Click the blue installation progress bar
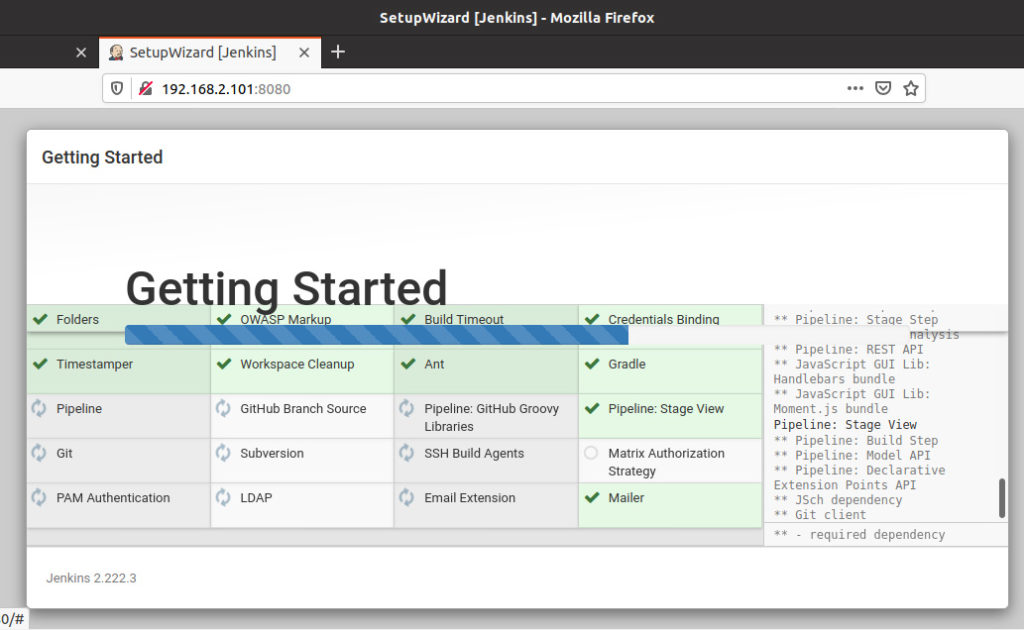Image resolution: width=1024 pixels, height=630 pixels. pyautogui.click(x=377, y=335)
